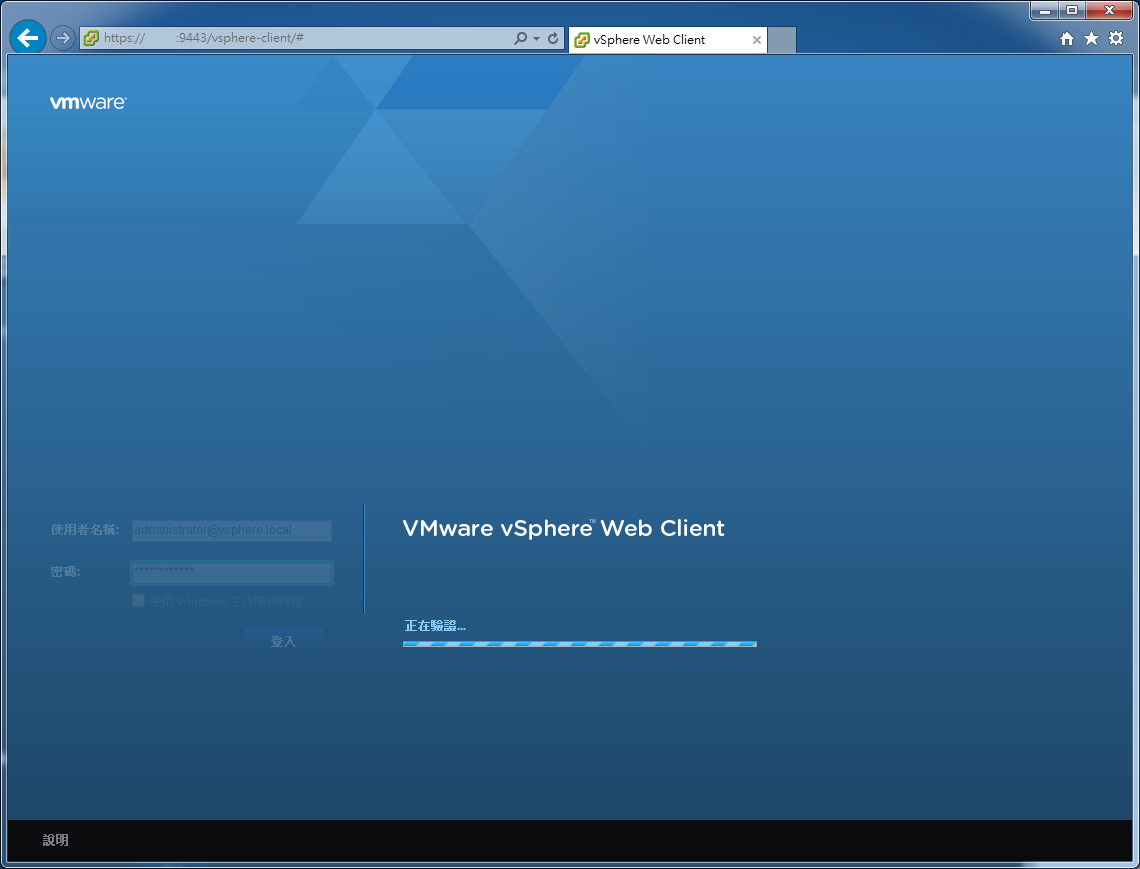
Task: Click the vSphere Web Client favicon
Action: (583, 39)
